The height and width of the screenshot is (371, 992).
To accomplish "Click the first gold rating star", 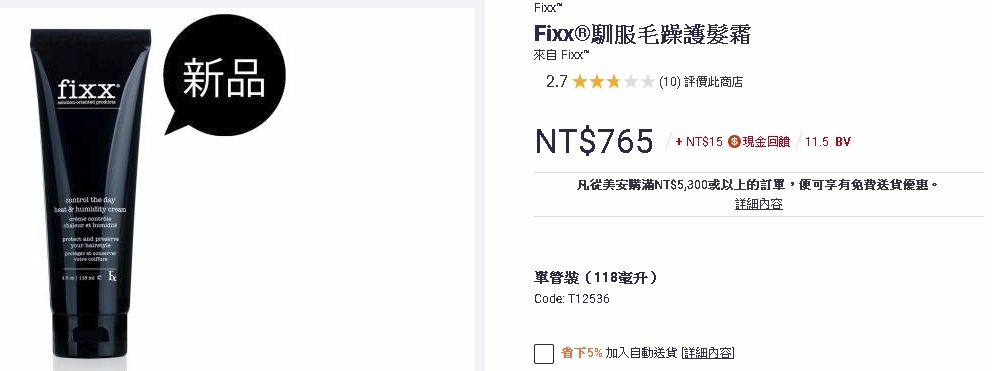I will [x=580, y=82].
